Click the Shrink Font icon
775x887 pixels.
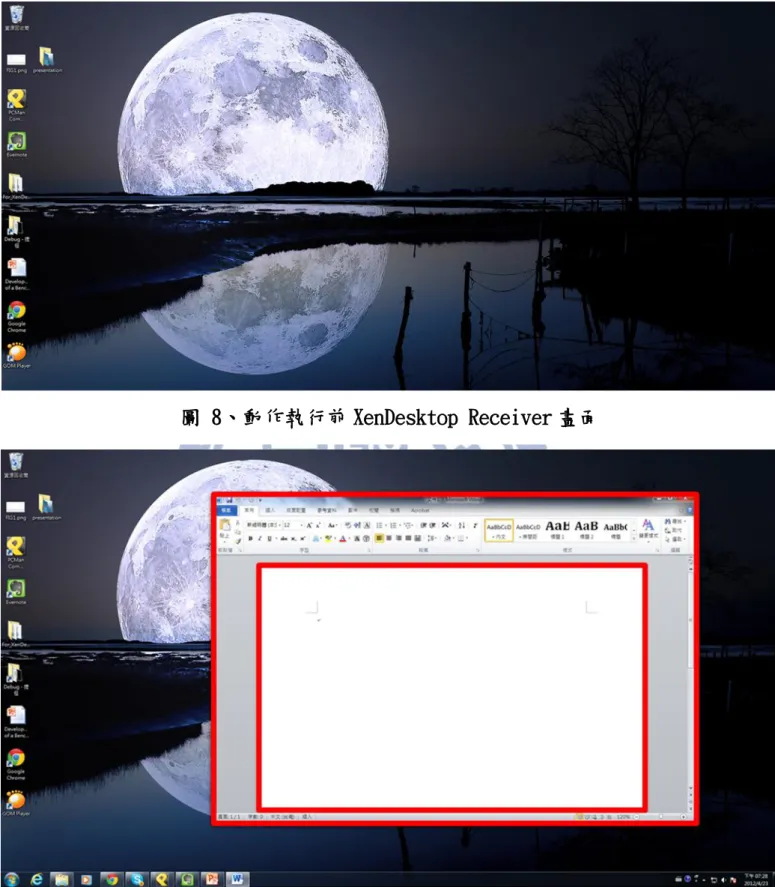point(318,525)
